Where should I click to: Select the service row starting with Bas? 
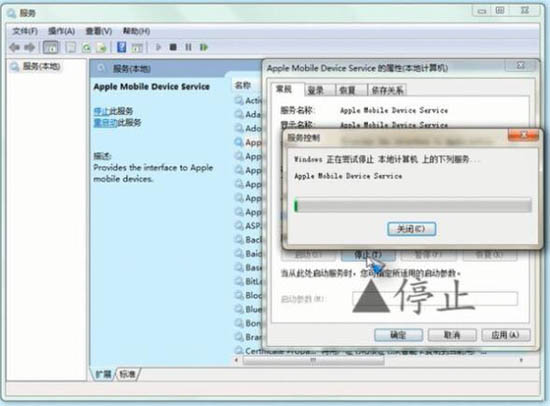pos(249,267)
